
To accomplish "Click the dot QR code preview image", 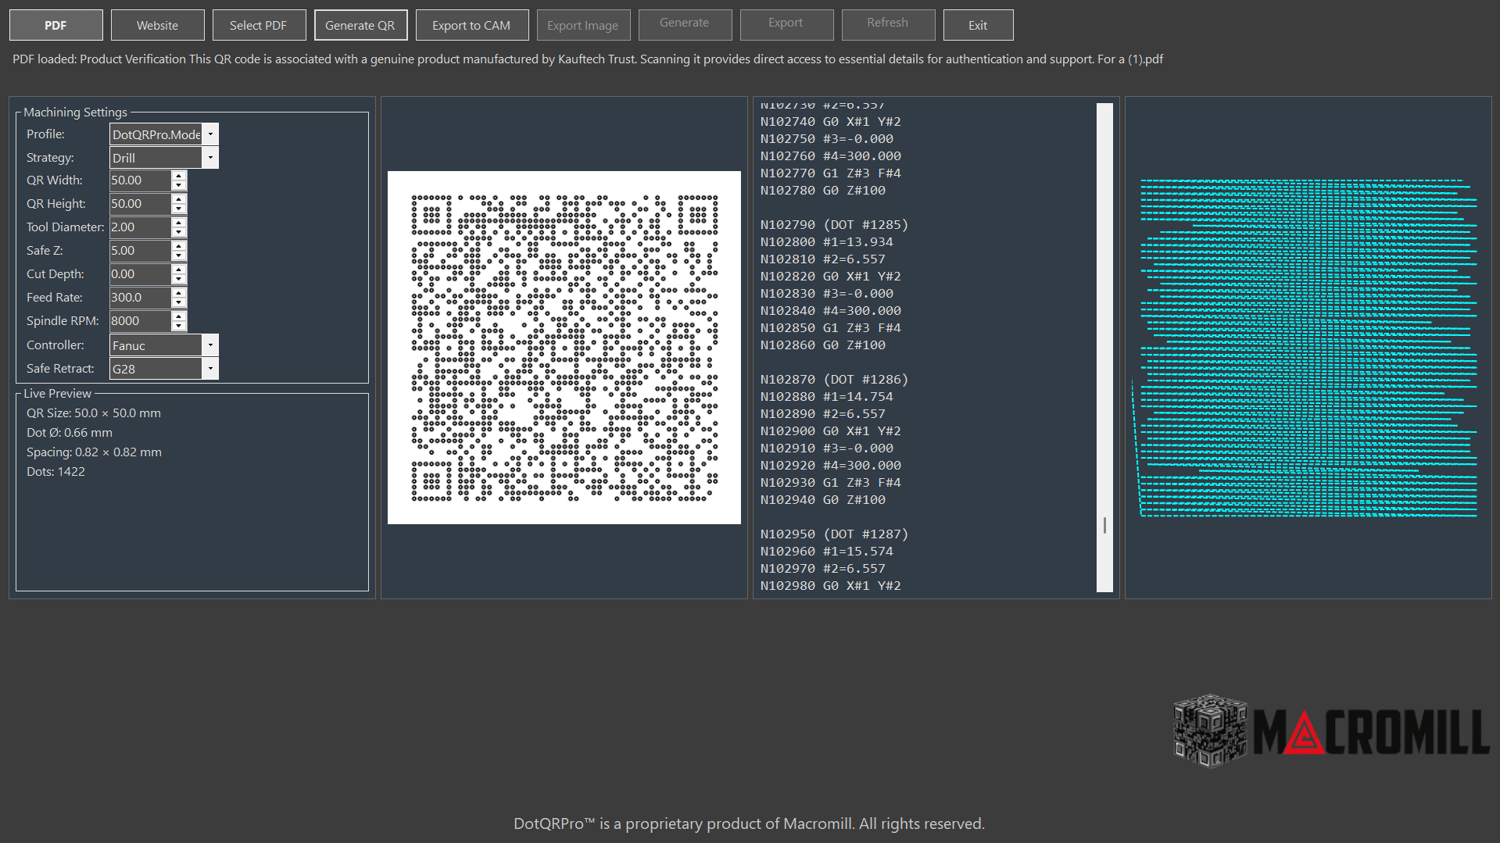I will (564, 347).
